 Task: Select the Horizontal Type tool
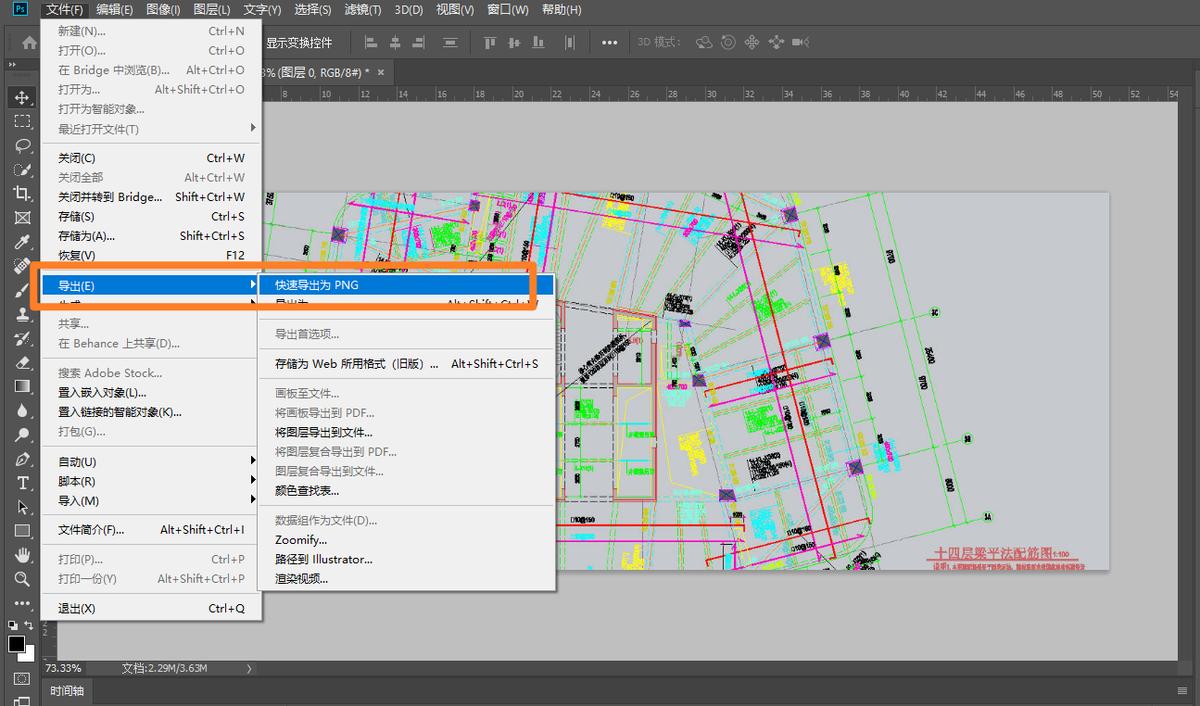22,483
